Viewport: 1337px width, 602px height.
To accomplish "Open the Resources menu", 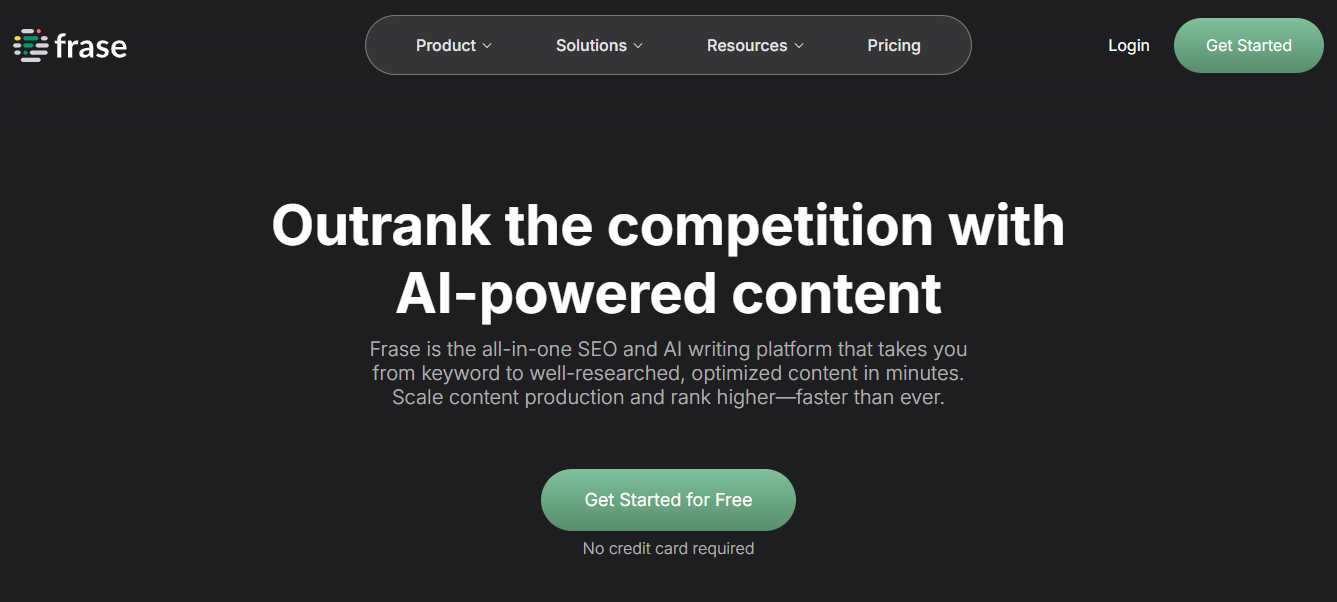I will point(746,45).
